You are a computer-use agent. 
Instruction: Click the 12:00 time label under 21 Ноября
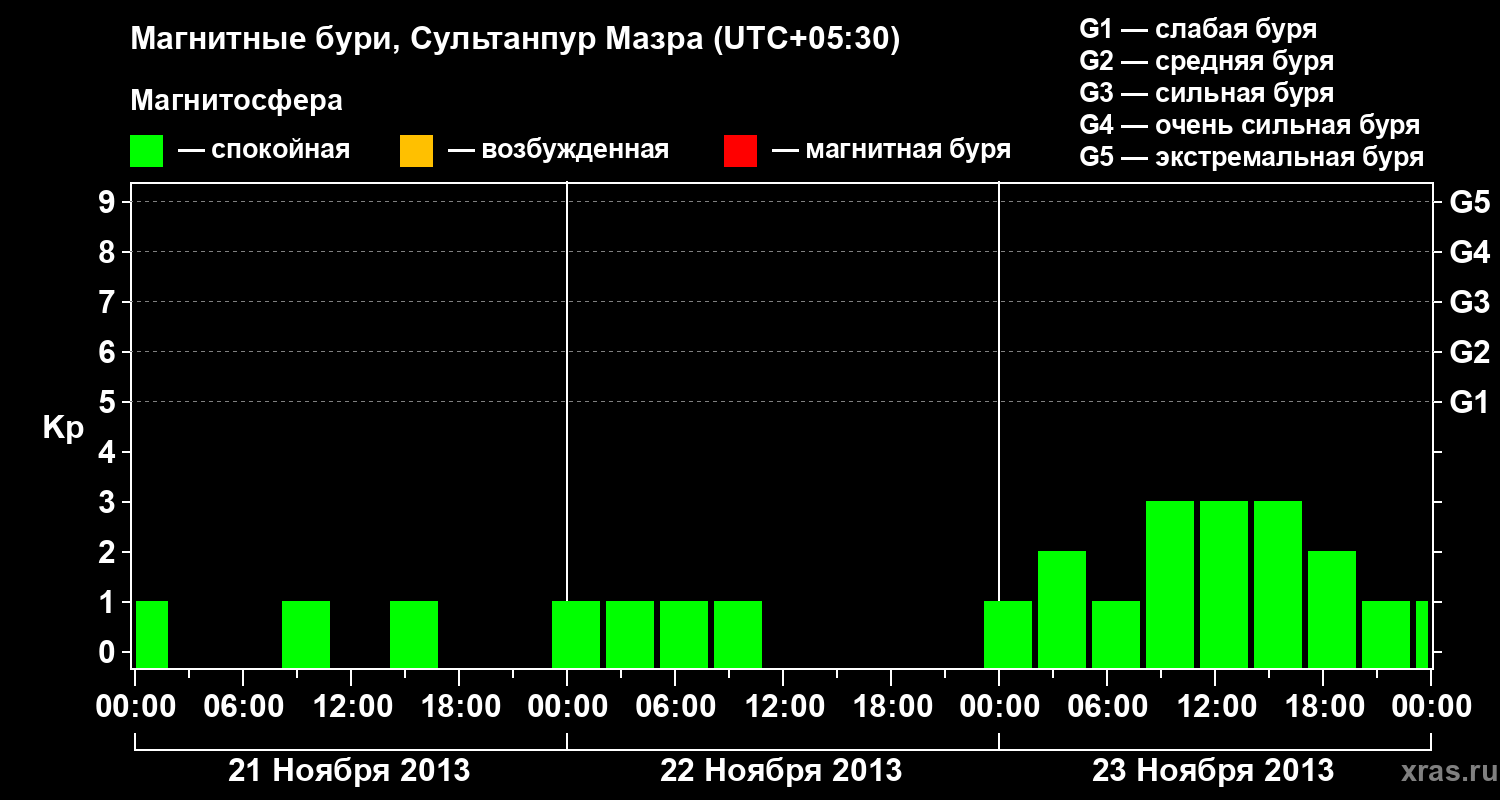click(x=351, y=706)
